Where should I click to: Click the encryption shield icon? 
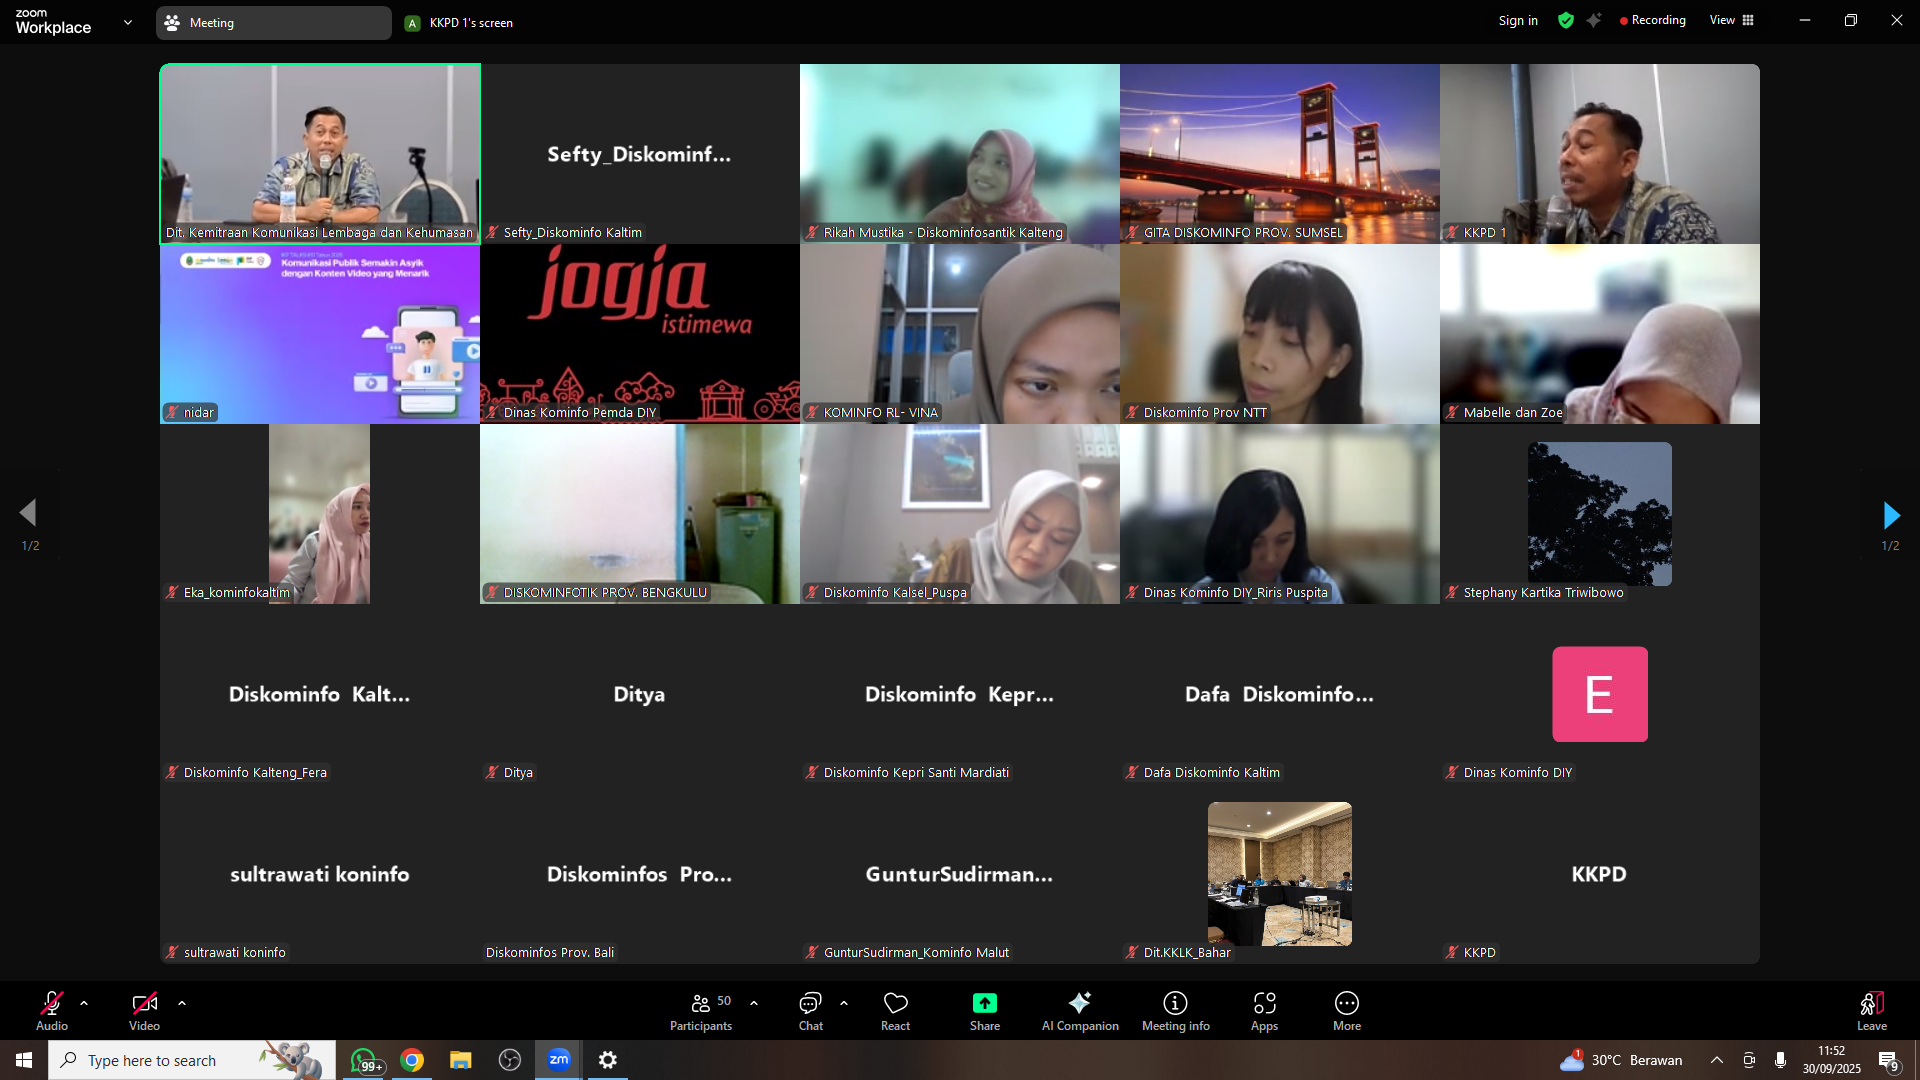pyautogui.click(x=1566, y=20)
